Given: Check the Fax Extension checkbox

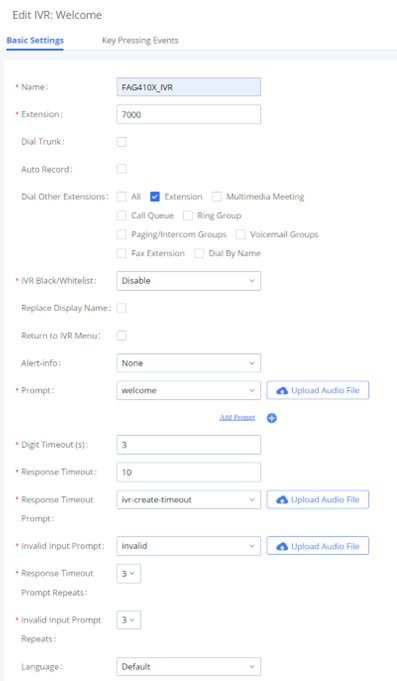Looking at the screenshot, I should pos(122,253).
